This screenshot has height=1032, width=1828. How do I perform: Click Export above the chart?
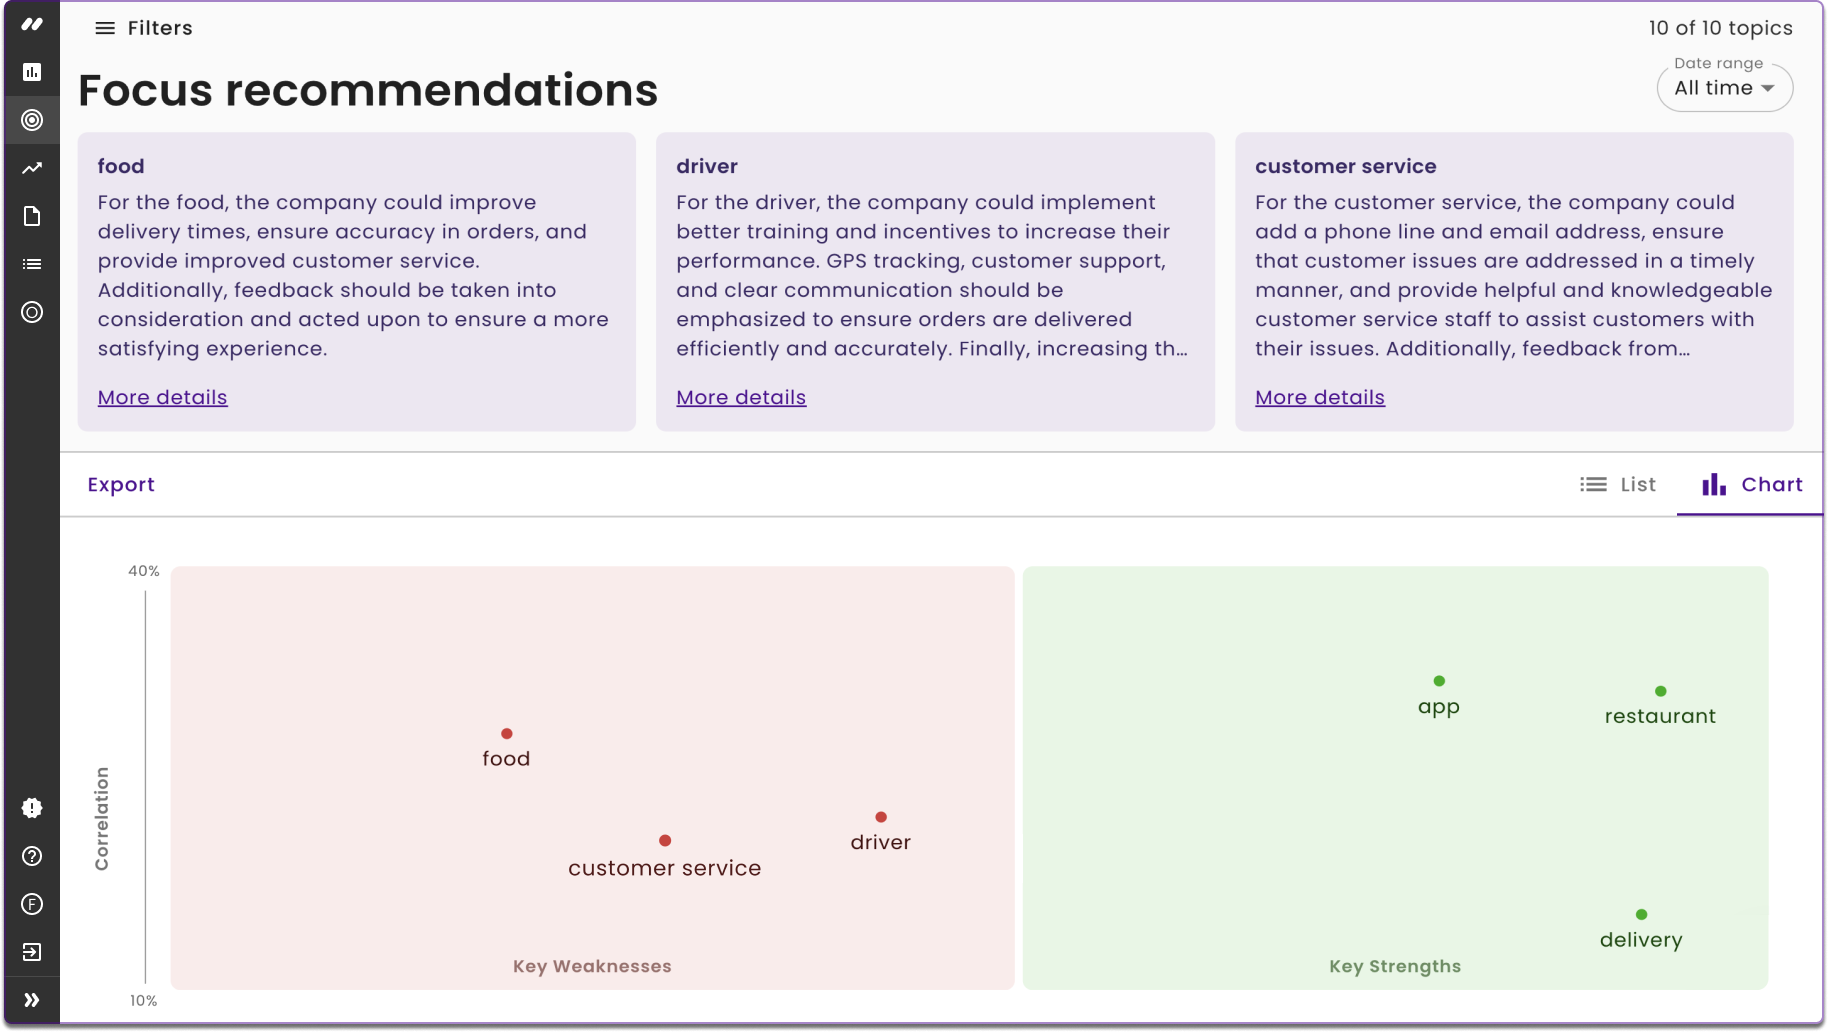click(121, 484)
